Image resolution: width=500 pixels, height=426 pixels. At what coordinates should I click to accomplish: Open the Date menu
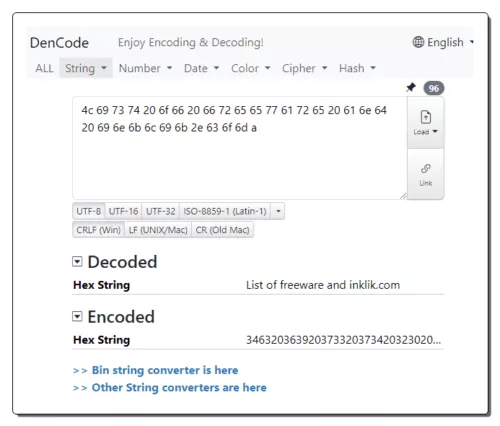click(x=201, y=68)
